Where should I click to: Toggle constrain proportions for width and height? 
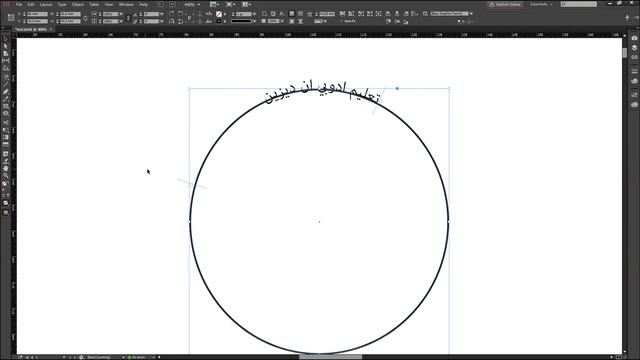[x=85, y=18]
